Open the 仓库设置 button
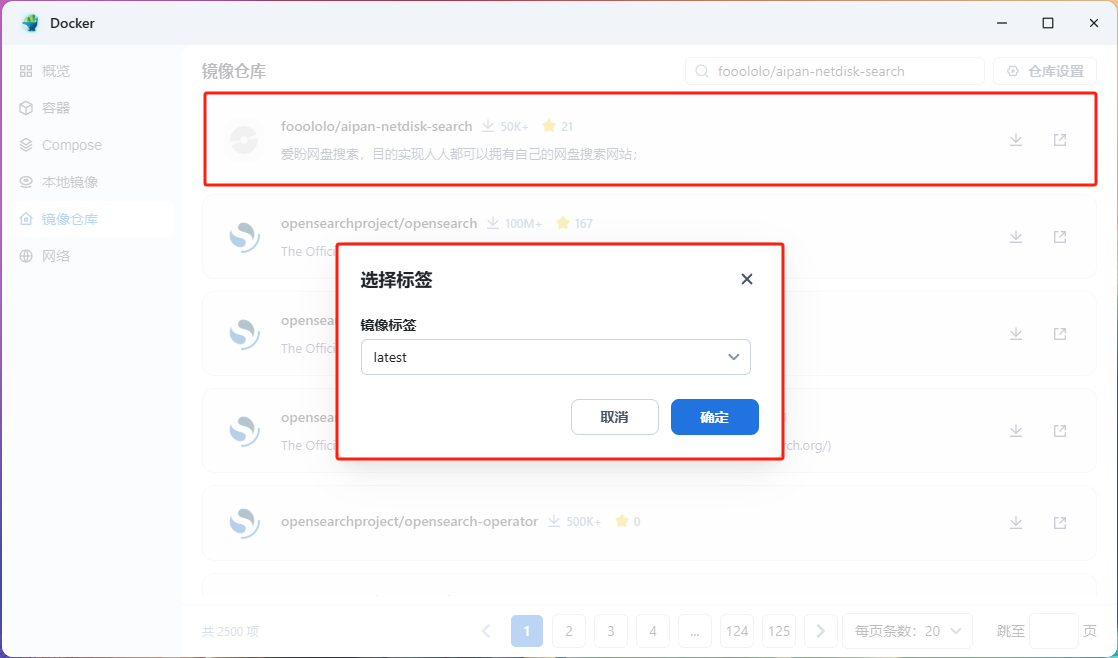1118x658 pixels. [1045, 71]
